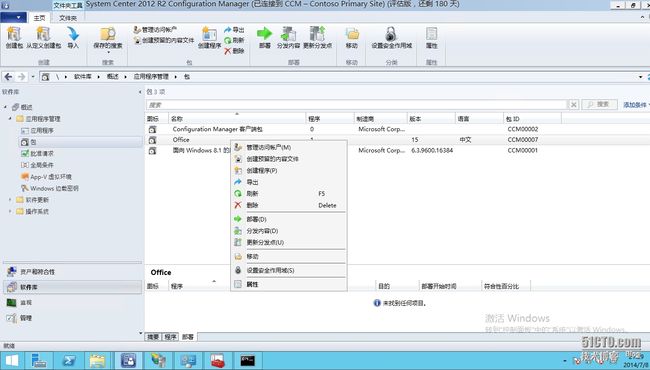Screen dimensions: 650x370
Task: Choose 导出 in the context menu
Action: coord(289,182)
